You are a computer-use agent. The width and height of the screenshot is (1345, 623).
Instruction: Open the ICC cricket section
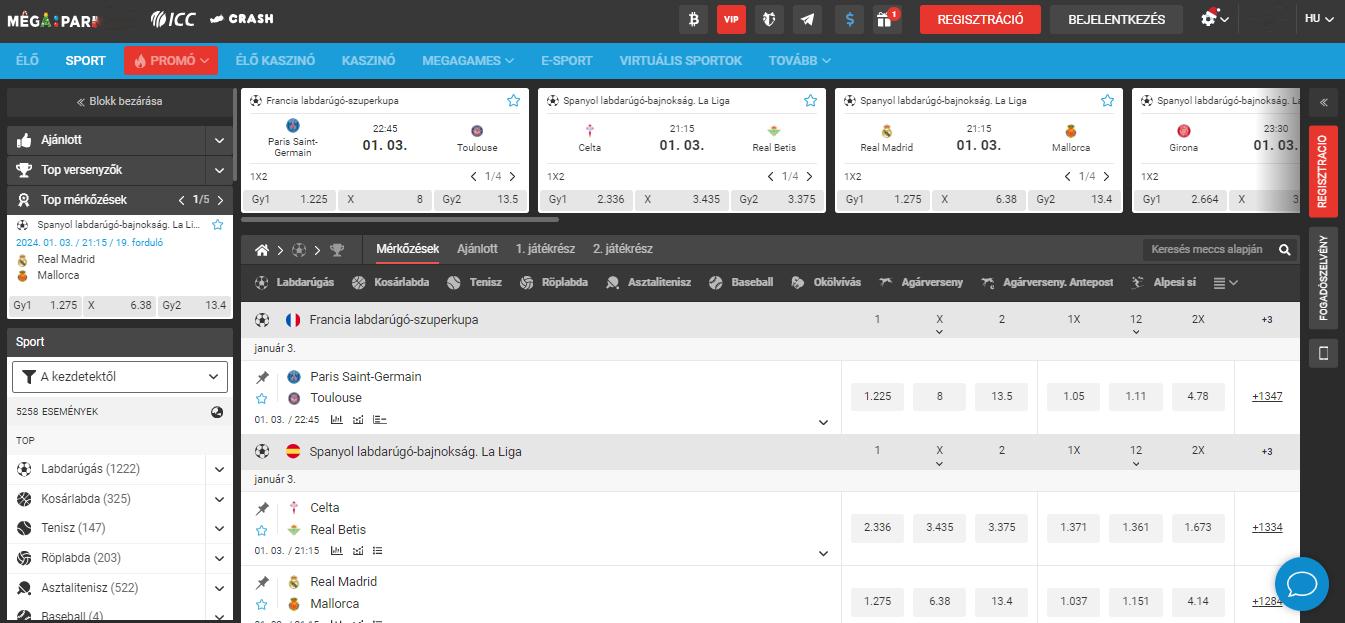172,19
